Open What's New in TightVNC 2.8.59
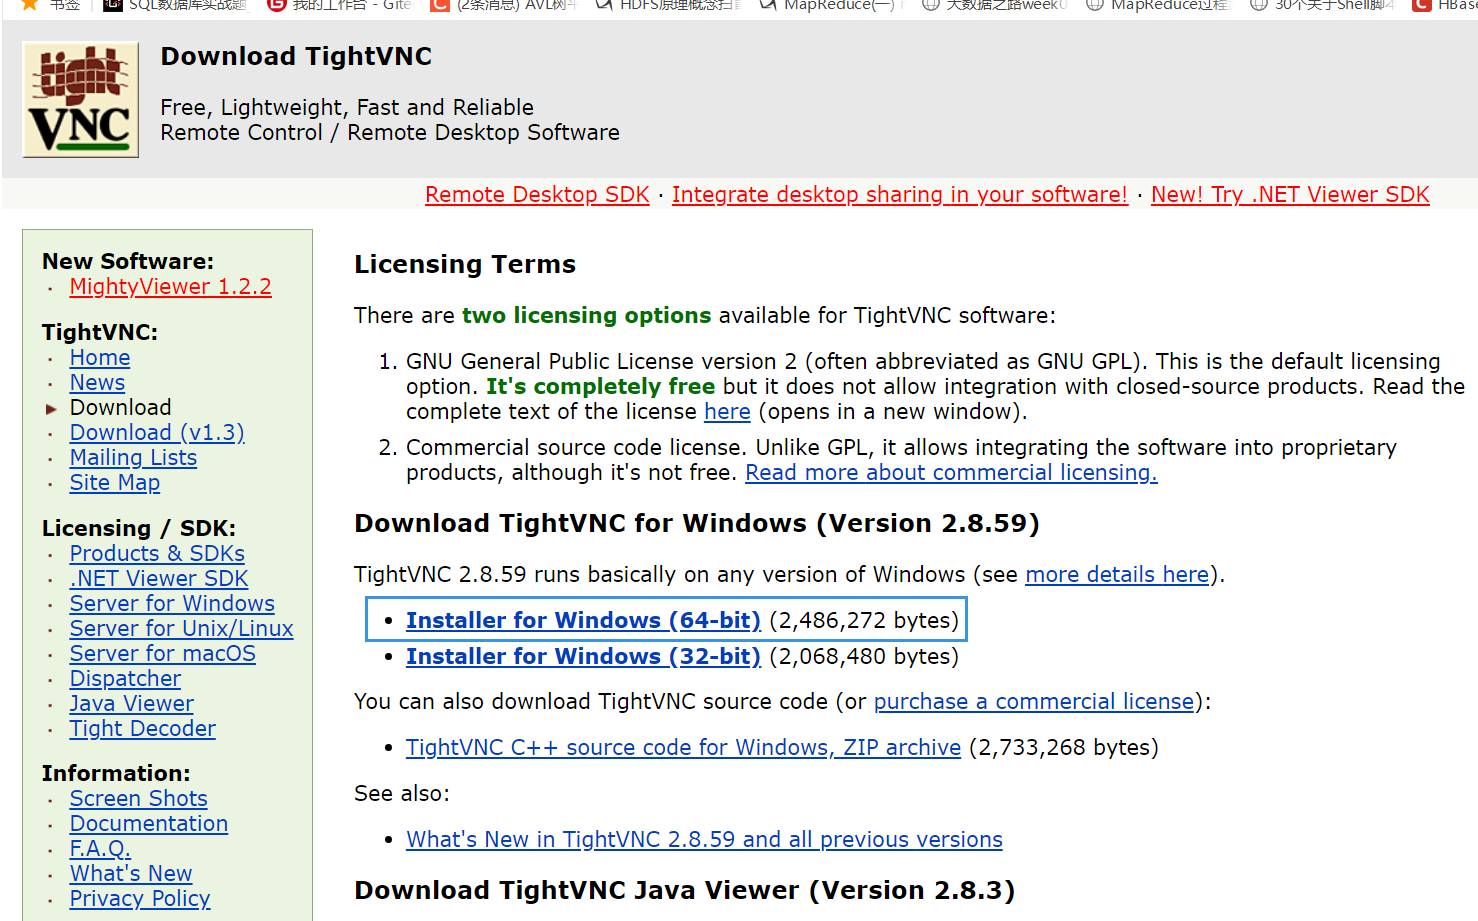This screenshot has width=1478, height=921. tap(703, 839)
